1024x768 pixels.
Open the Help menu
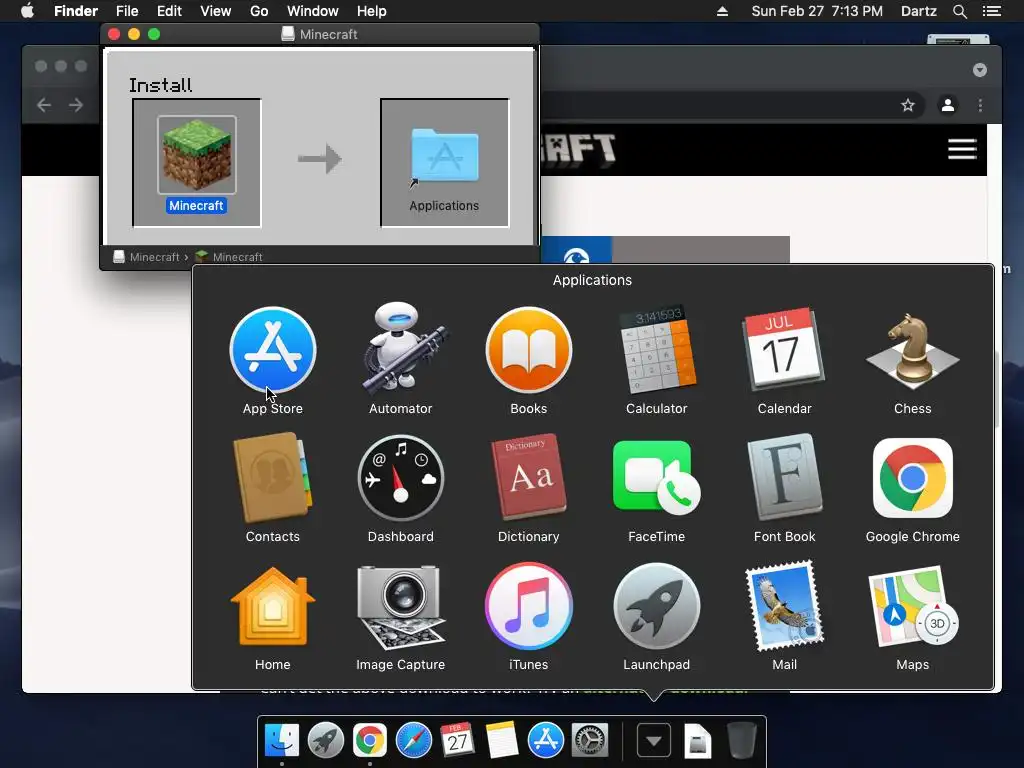pyautogui.click(x=372, y=11)
